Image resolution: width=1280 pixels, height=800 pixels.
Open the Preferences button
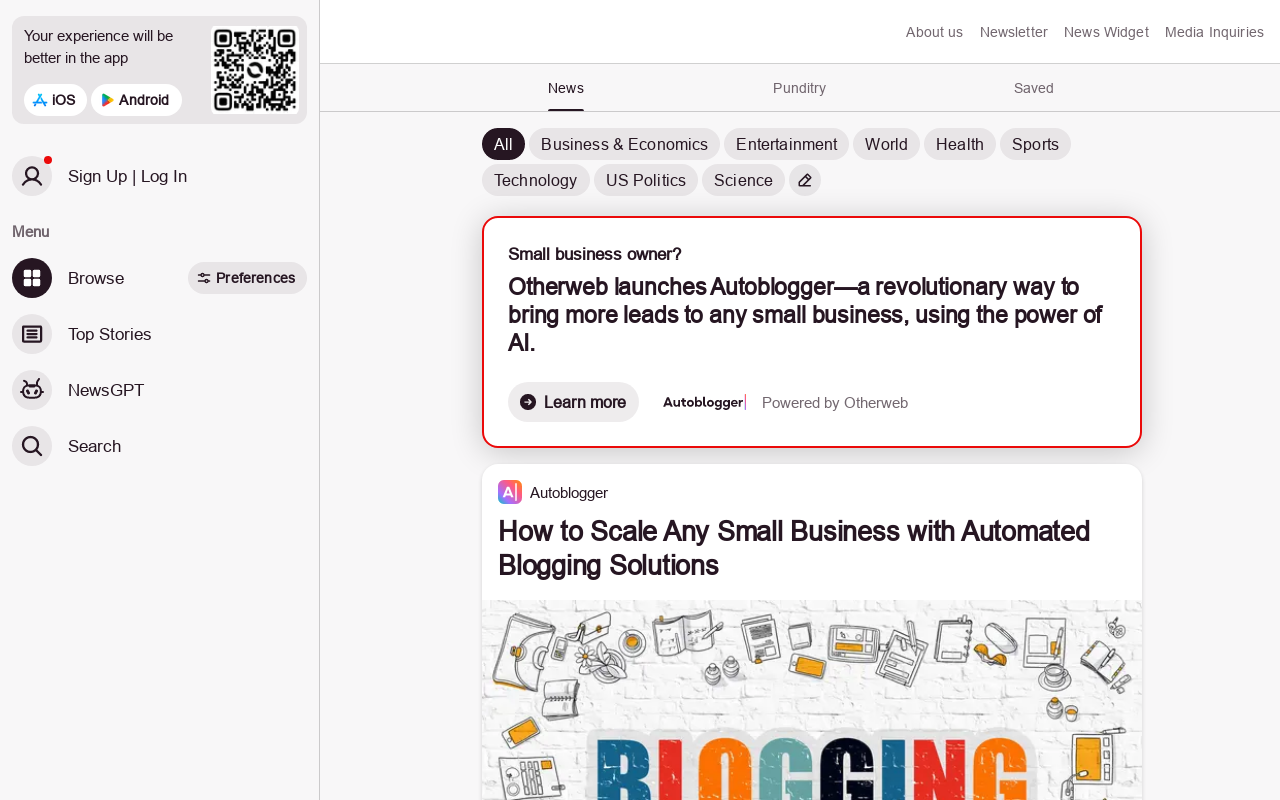tap(247, 278)
